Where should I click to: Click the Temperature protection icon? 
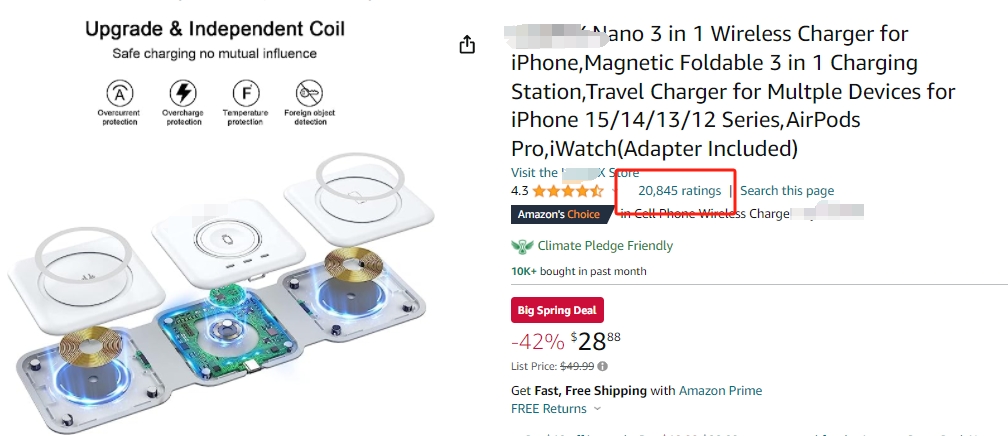(x=245, y=94)
